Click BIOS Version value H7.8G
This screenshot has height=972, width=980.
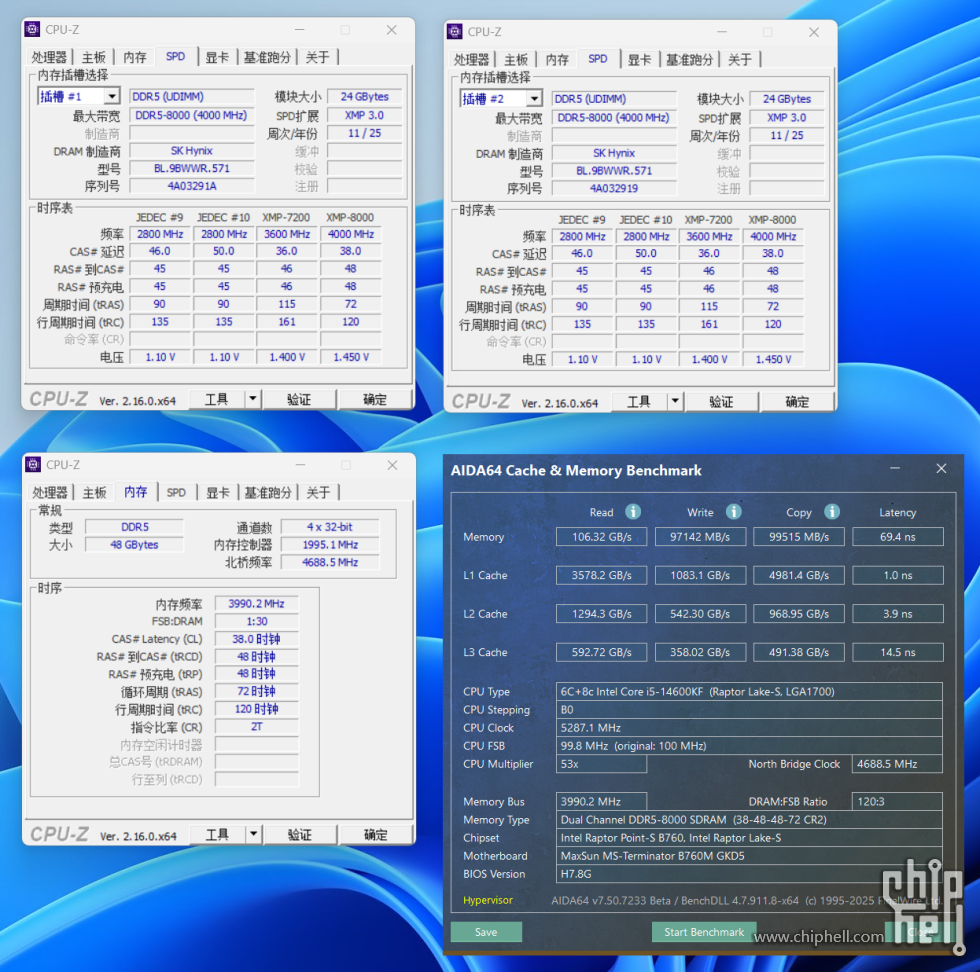point(749,874)
